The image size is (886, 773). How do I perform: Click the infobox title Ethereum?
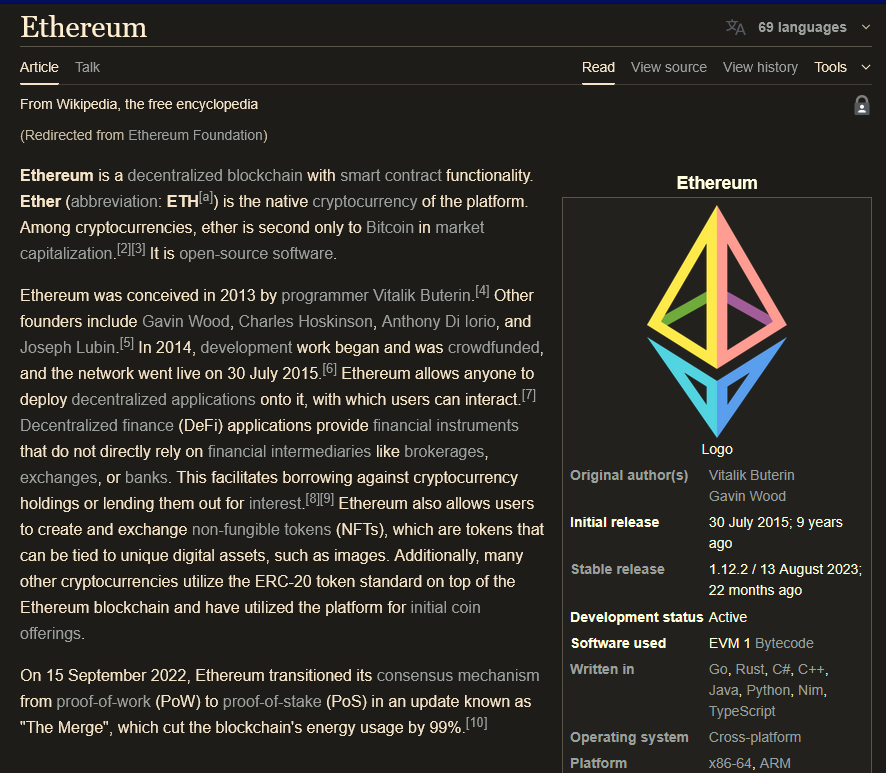[716, 183]
